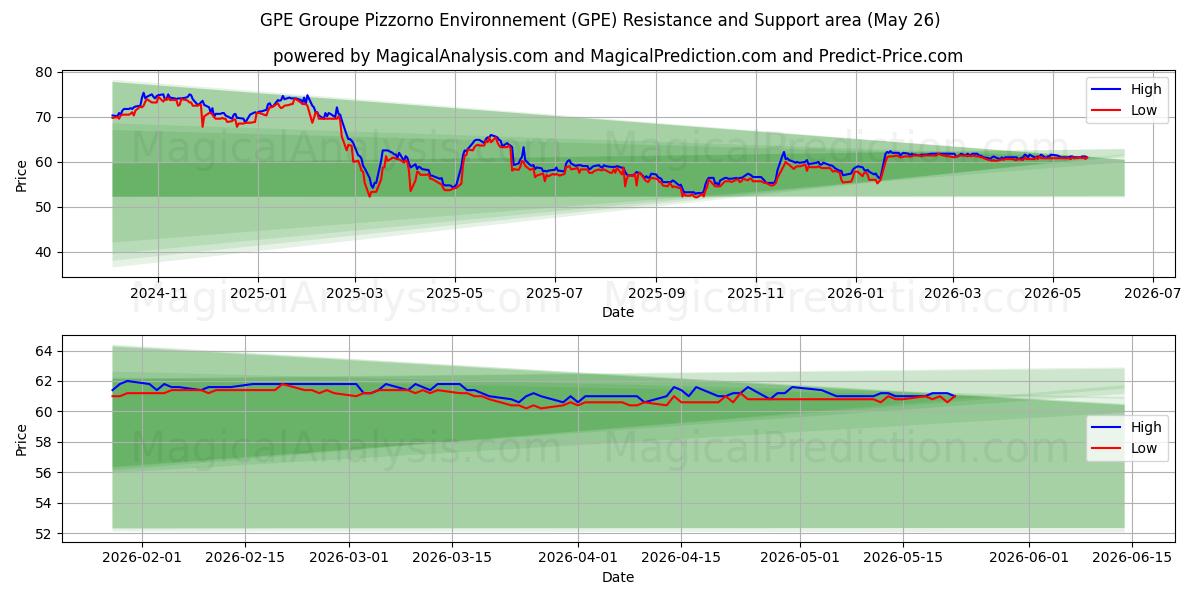
Task: Click the red Low line swatch in bottom legend
Action: coord(1106,449)
